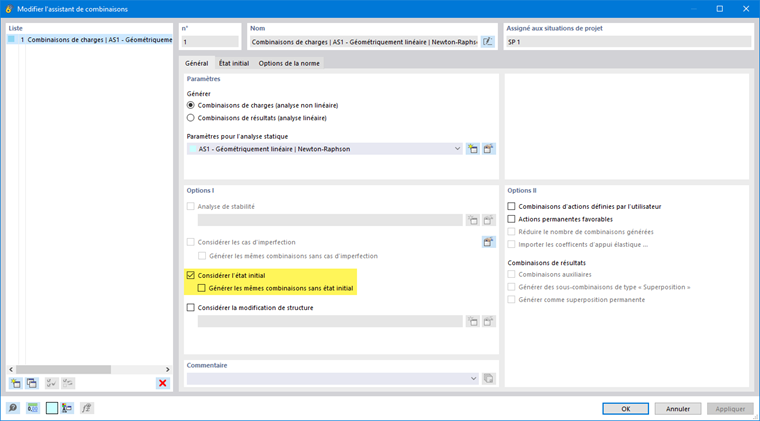Confirm with the OK button
760x421 pixels.
625,409
